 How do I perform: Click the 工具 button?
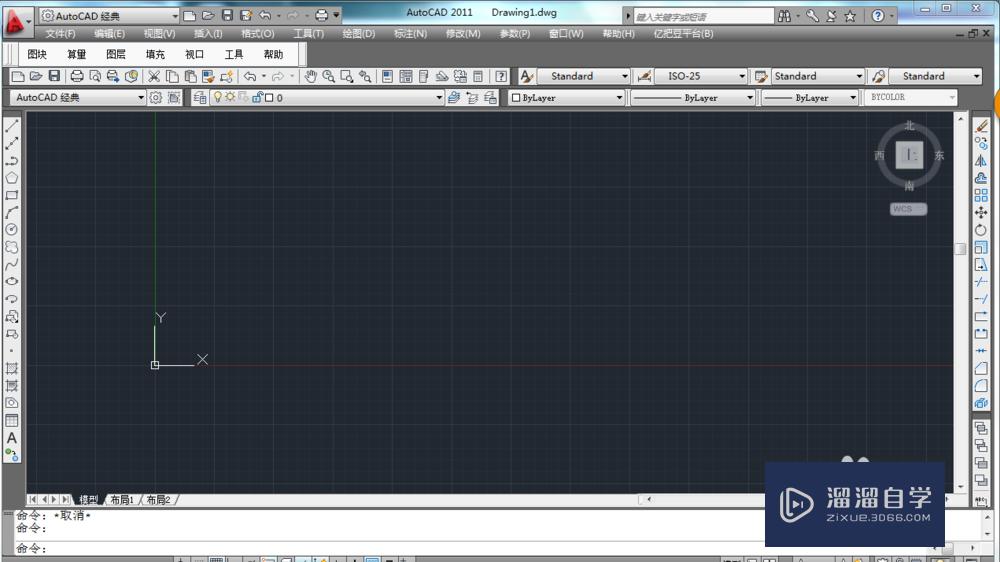pos(234,55)
